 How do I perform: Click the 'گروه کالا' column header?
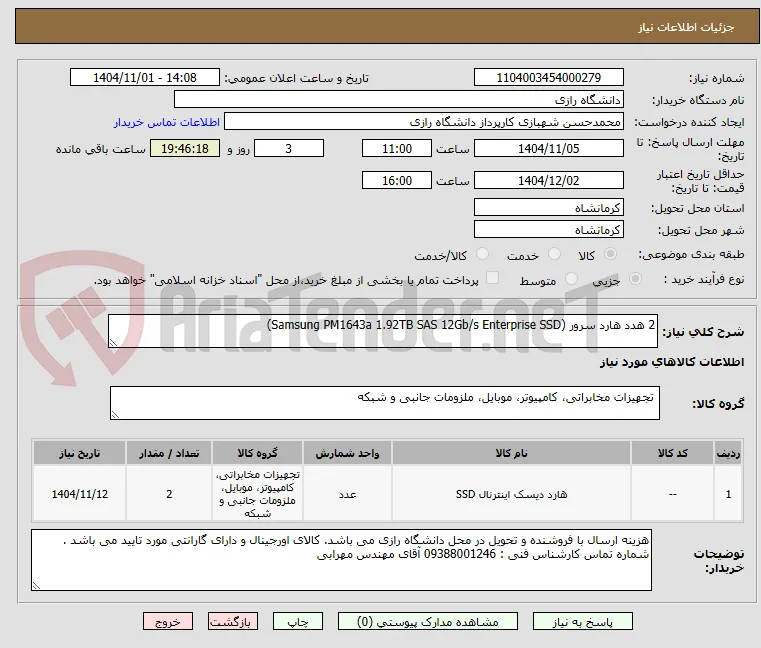(x=257, y=453)
